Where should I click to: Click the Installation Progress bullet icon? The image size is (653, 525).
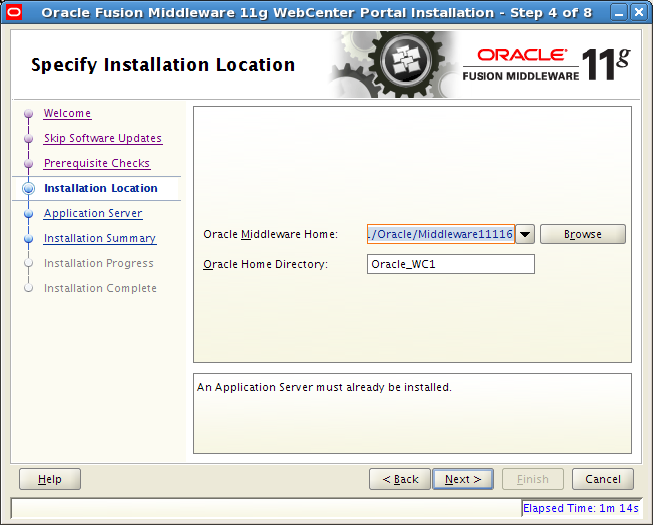click(x=28, y=263)
